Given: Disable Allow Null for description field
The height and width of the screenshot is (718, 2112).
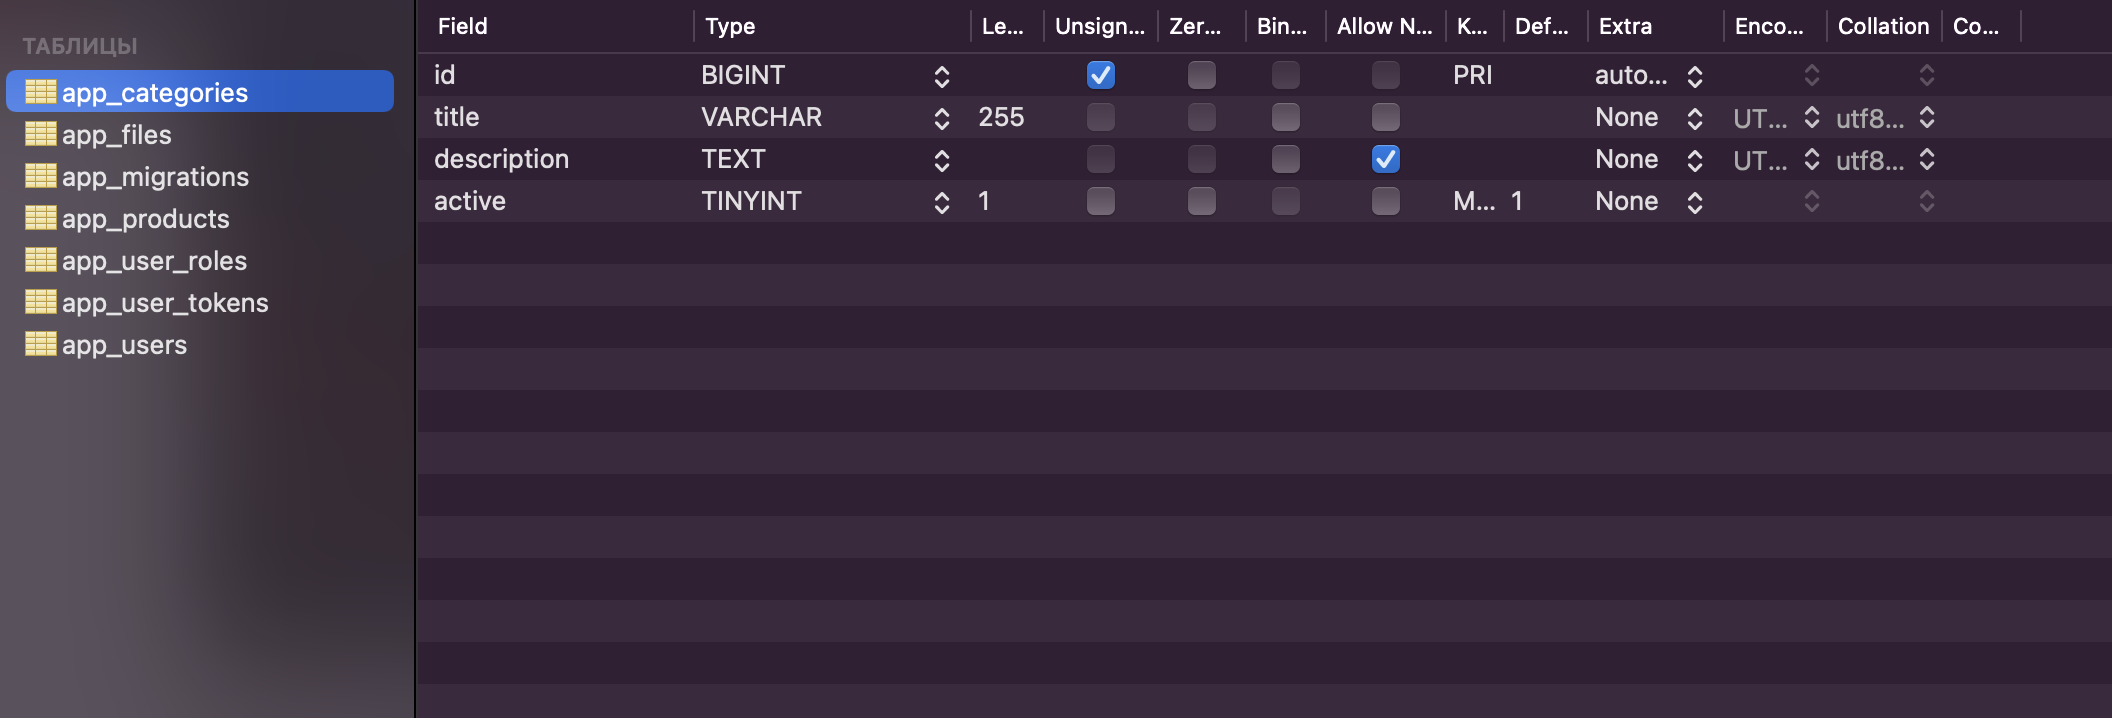Looking at the screenshot, I should tap(1386, 159).
